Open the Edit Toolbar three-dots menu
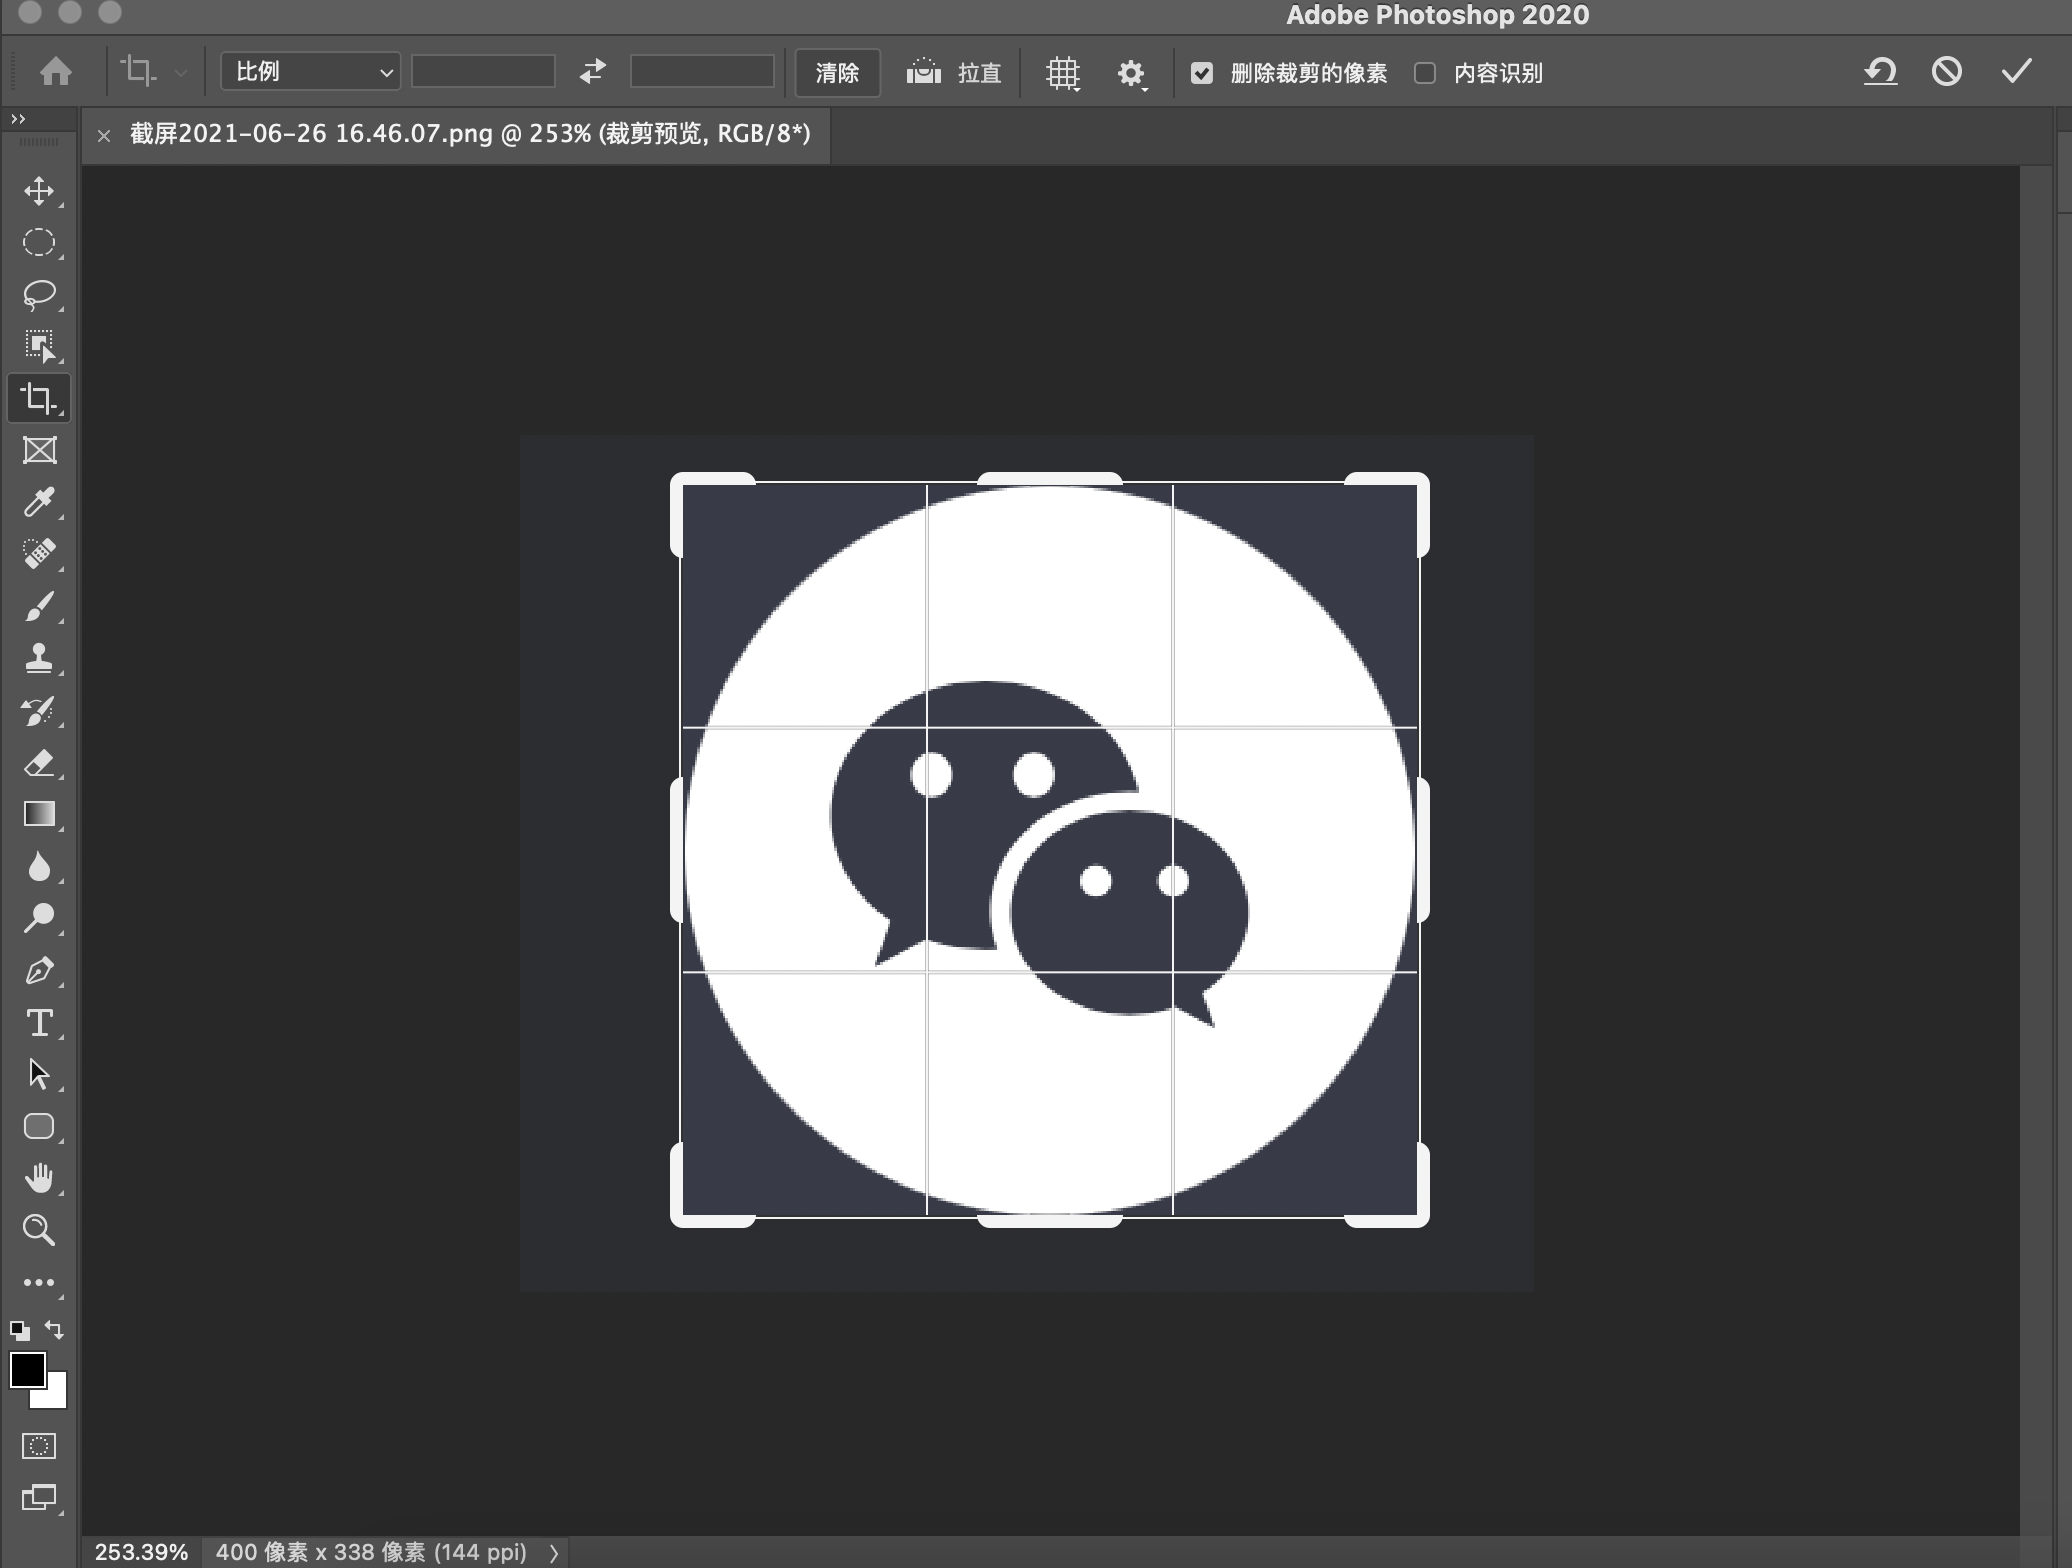Viewport: 2072px width, 1568px height. (x=39, y=1283)
